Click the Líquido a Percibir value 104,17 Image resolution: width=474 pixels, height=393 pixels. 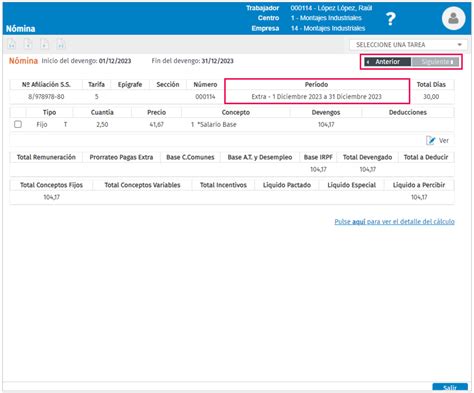[419, 197]
